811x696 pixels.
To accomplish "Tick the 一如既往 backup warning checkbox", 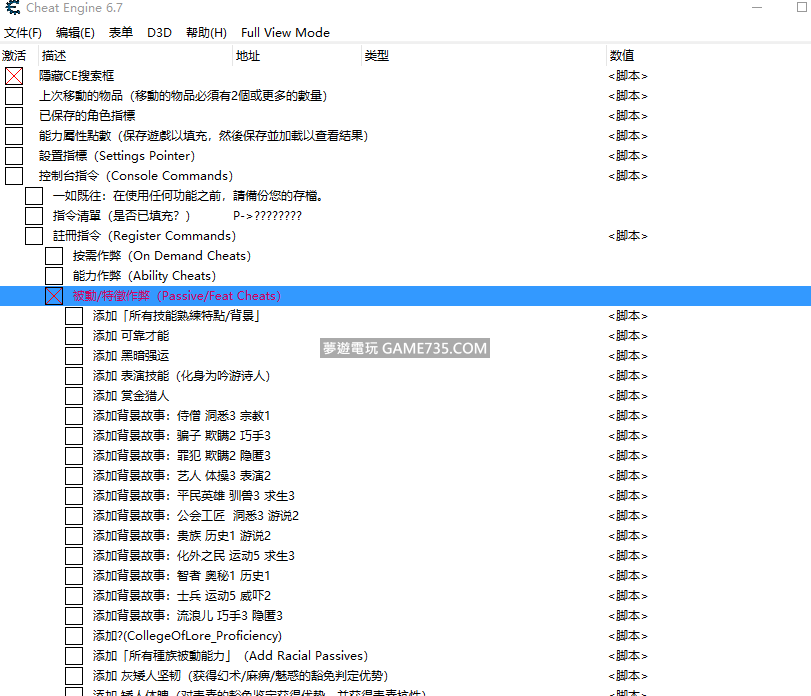I will [x=34, y=196].
